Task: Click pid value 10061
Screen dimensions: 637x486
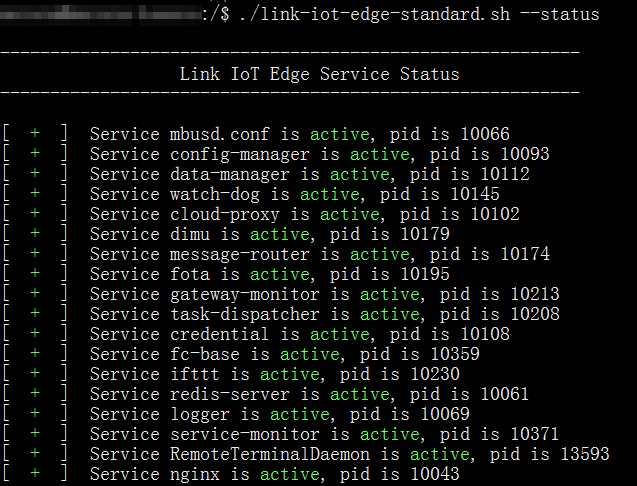Action: [x=505, y=394]
